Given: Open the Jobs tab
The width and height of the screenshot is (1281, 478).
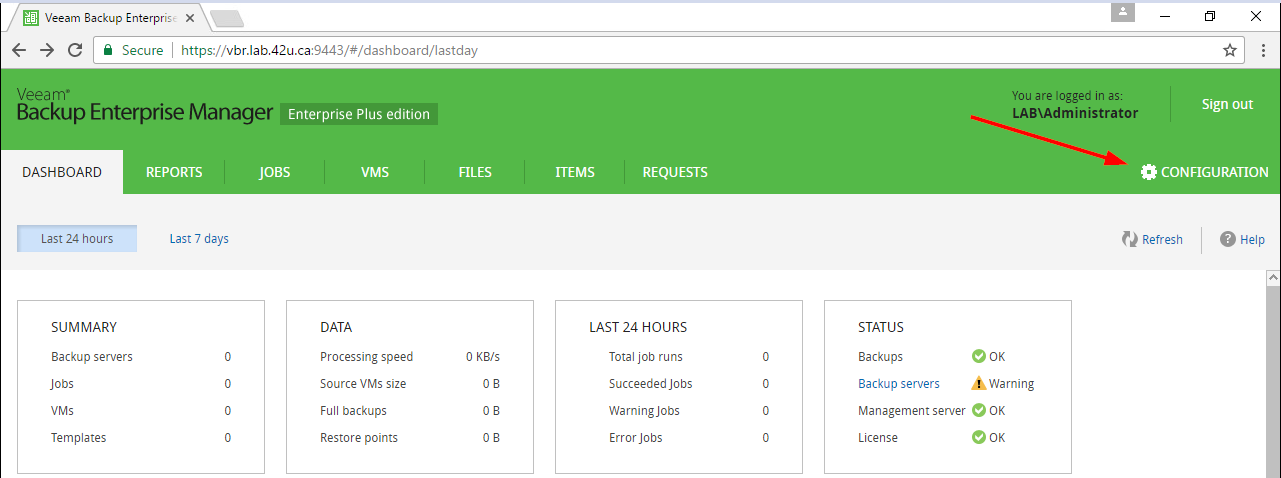Looking at the screenshot, I should [x=274, y=172].
